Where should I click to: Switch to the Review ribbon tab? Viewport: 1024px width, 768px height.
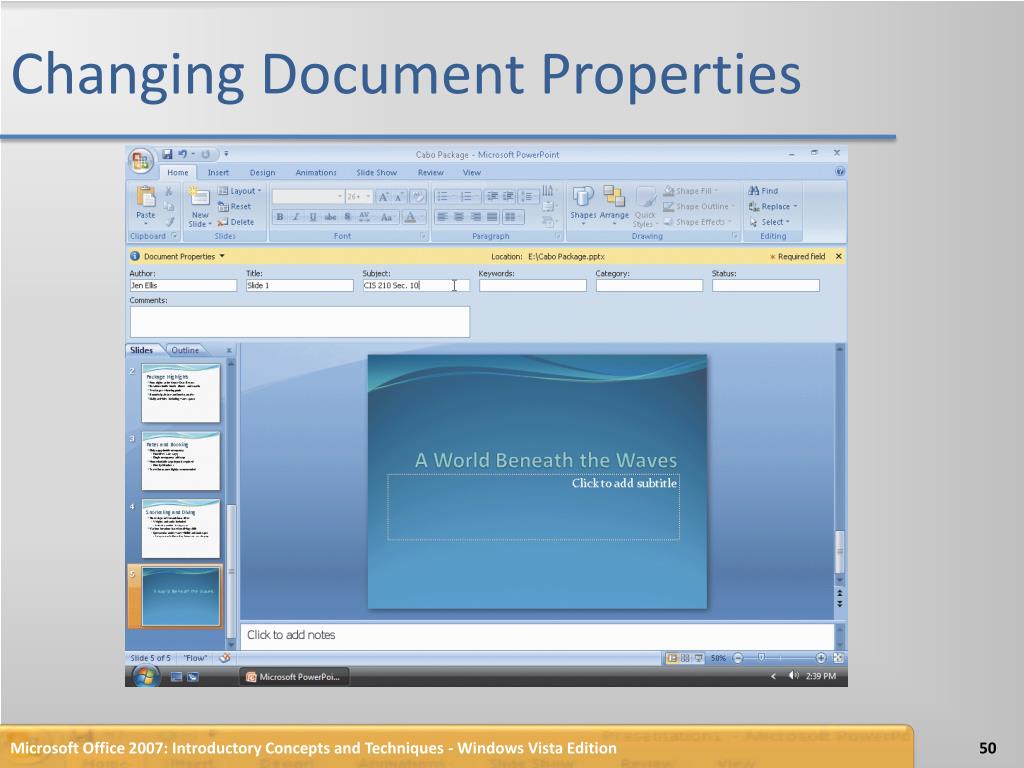tap(430, 172)
